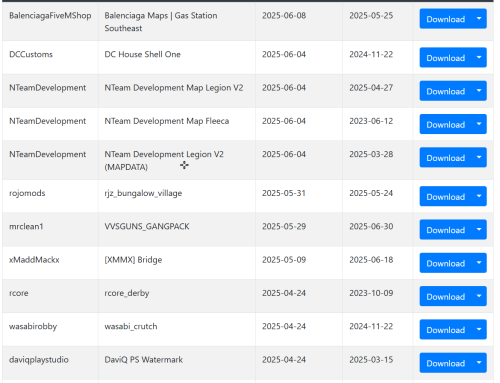Screen dimensions: 500x383
Task: Download Balenciaga Maps Gas Station Southeast
Action: (446, 19)
